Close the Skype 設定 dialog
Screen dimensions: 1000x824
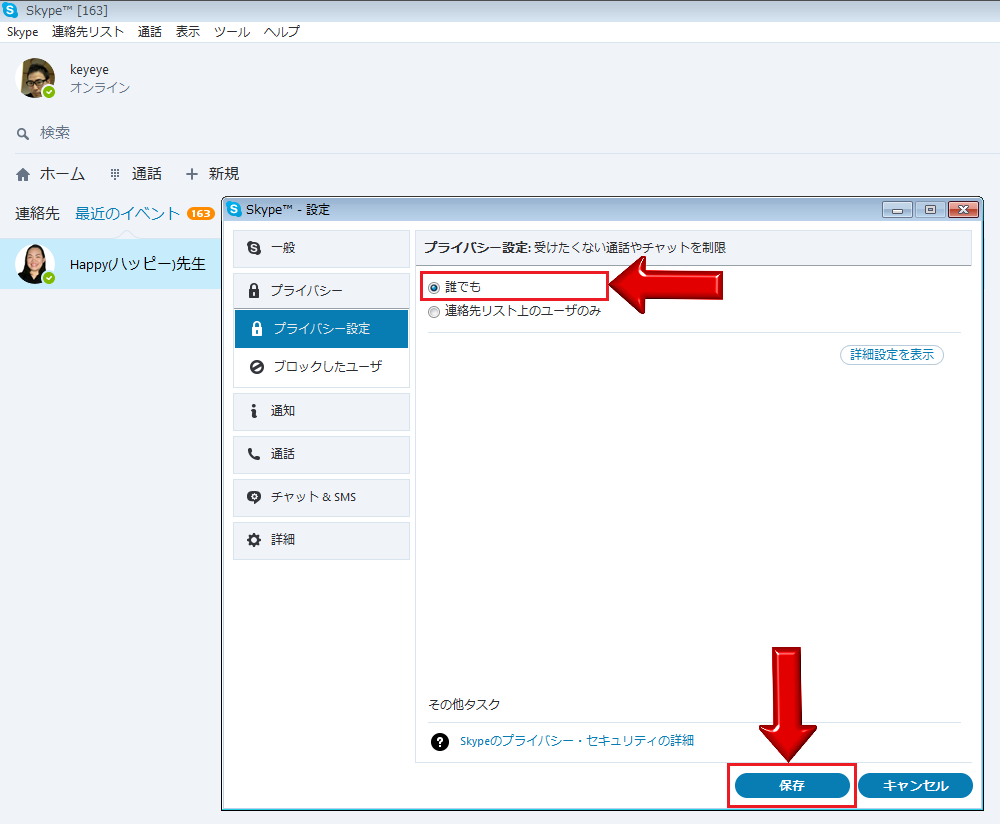(964, 210)
